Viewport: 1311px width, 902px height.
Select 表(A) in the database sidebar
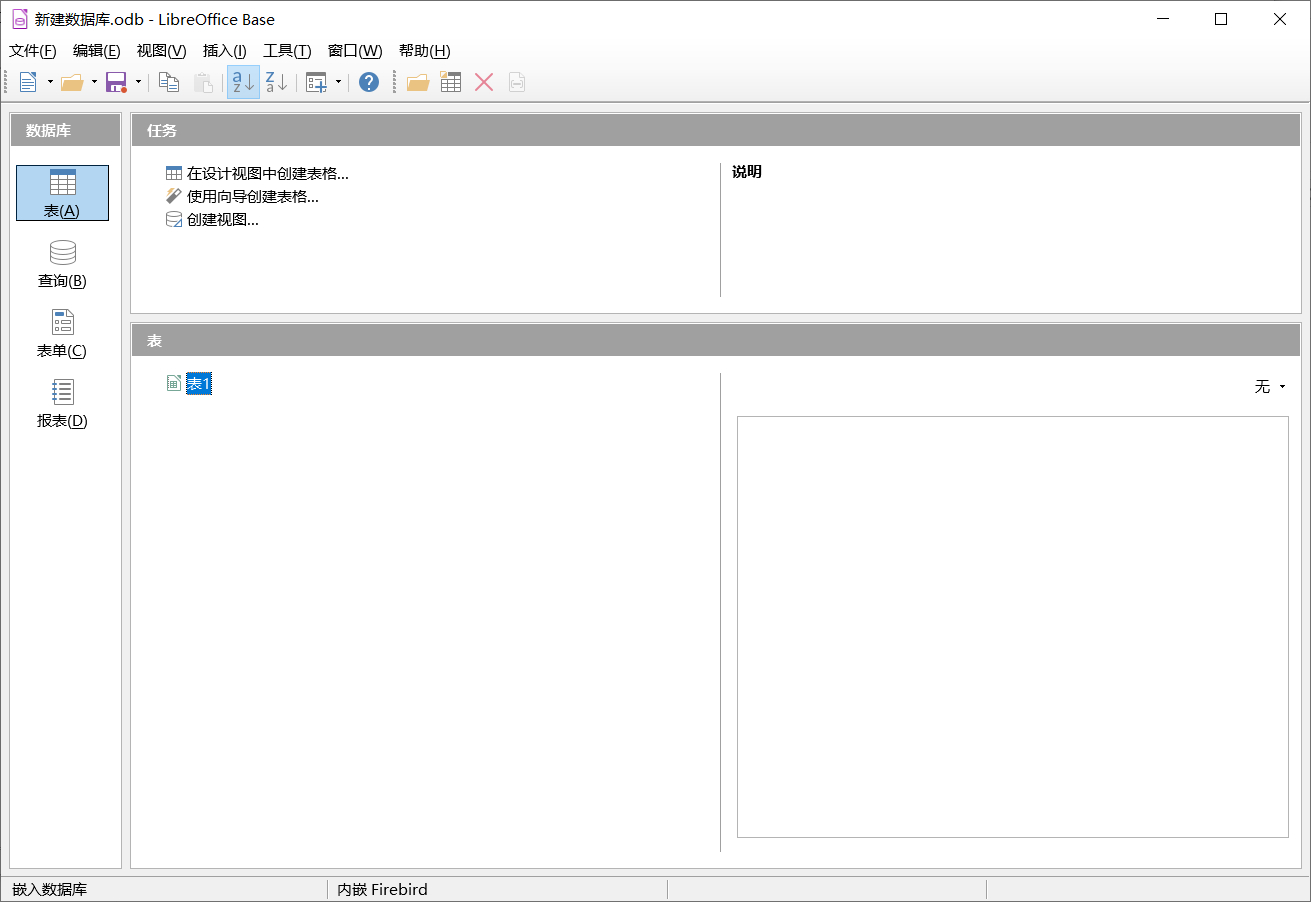[x=61, y=192]
